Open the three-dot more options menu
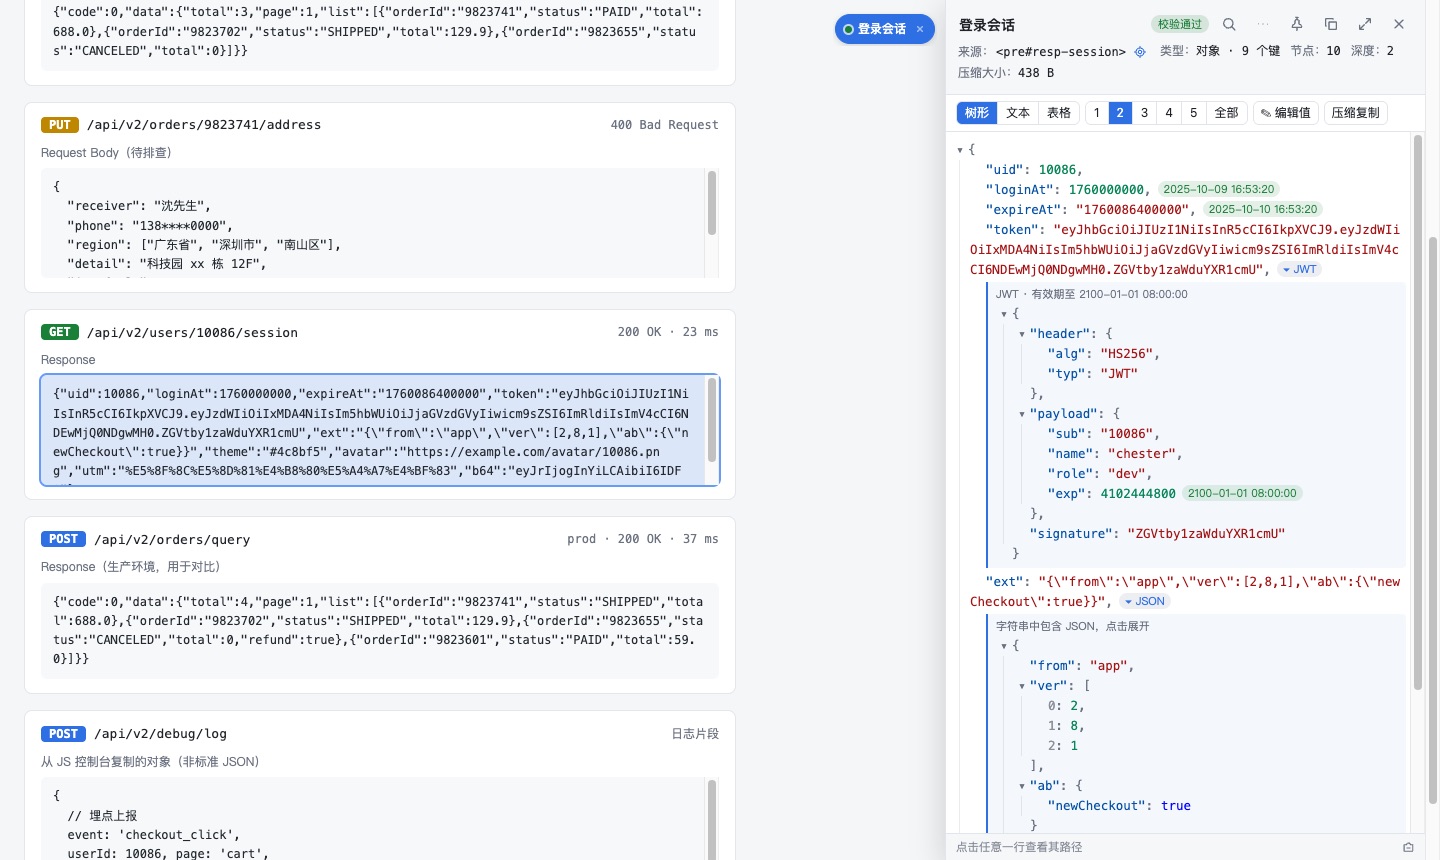Viewport: 1440px width, 860px height. (x=1263, y=24)
